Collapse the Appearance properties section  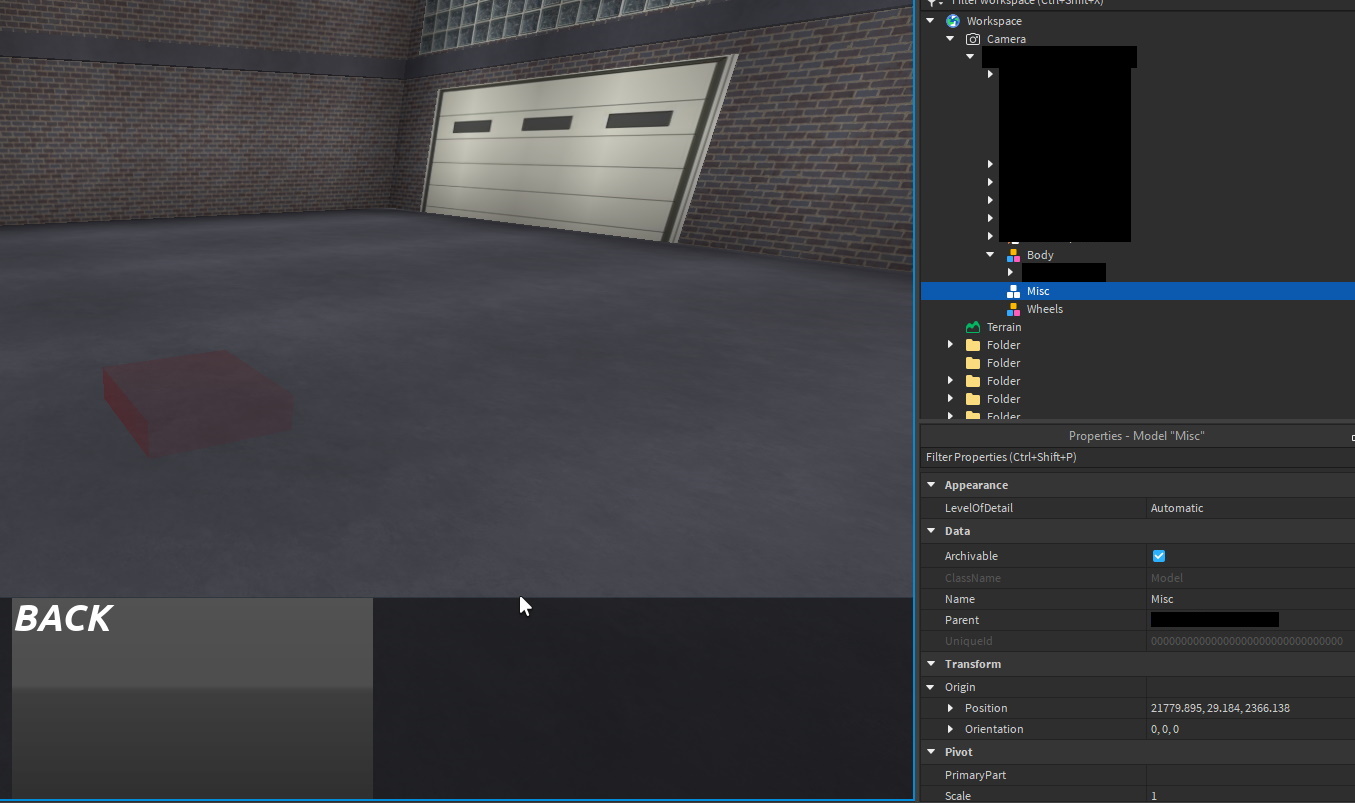click(931, 485)
